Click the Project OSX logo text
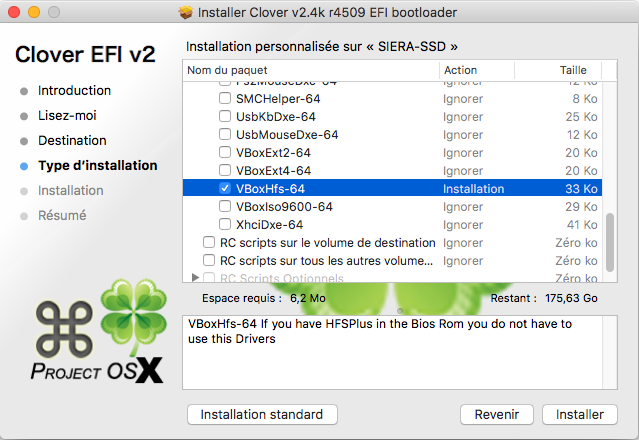Viewport: 639px width, 440px height. [97, 371]
